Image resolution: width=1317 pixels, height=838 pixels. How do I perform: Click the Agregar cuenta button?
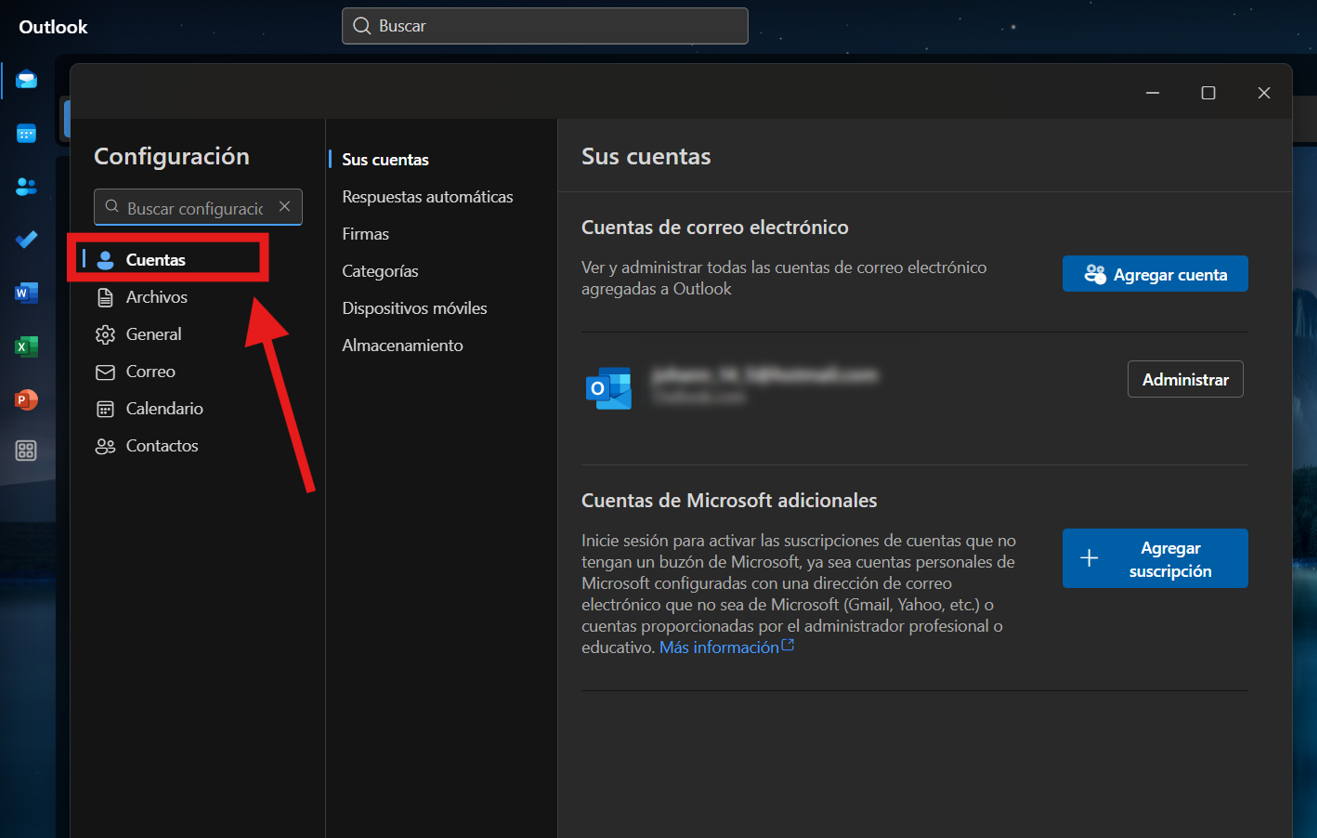[1154, 275]
